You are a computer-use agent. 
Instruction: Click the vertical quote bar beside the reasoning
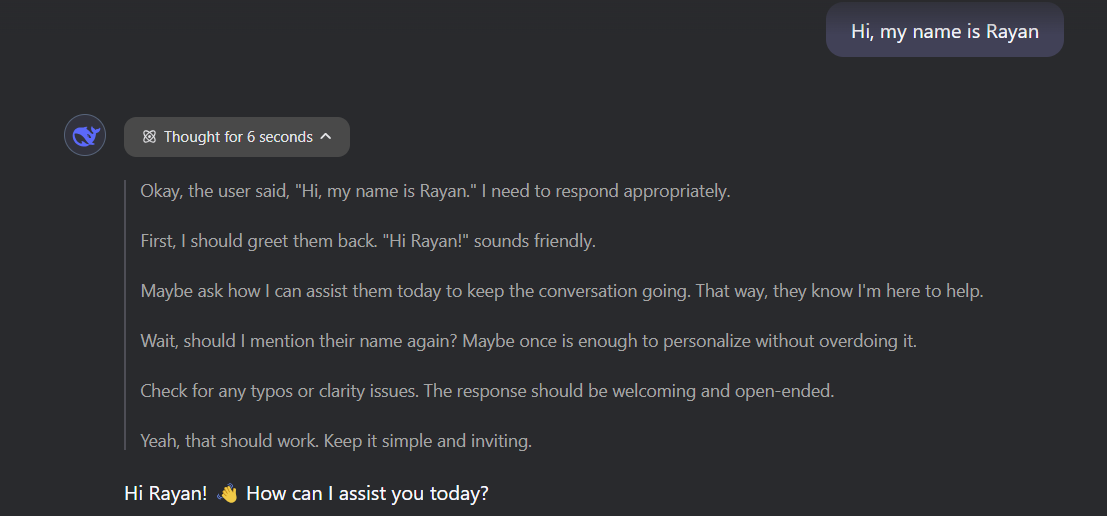125,315
